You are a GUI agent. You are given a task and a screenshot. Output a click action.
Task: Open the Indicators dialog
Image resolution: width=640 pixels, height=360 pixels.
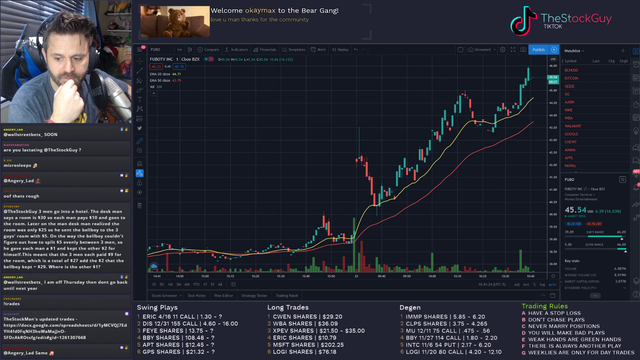coord(236,49)
